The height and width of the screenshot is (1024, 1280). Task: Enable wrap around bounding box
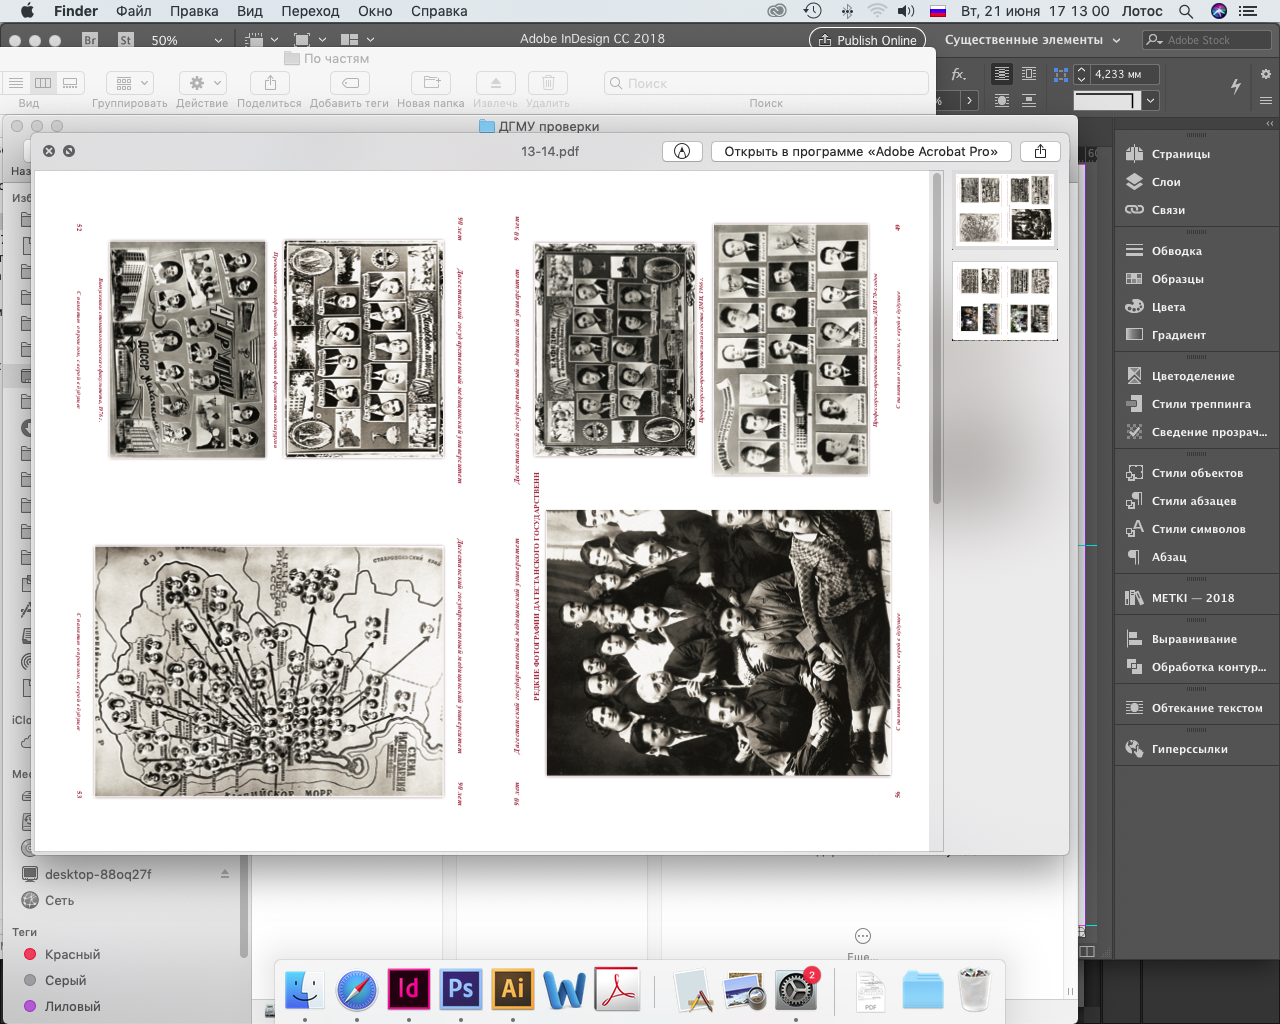coord(1029,74)
